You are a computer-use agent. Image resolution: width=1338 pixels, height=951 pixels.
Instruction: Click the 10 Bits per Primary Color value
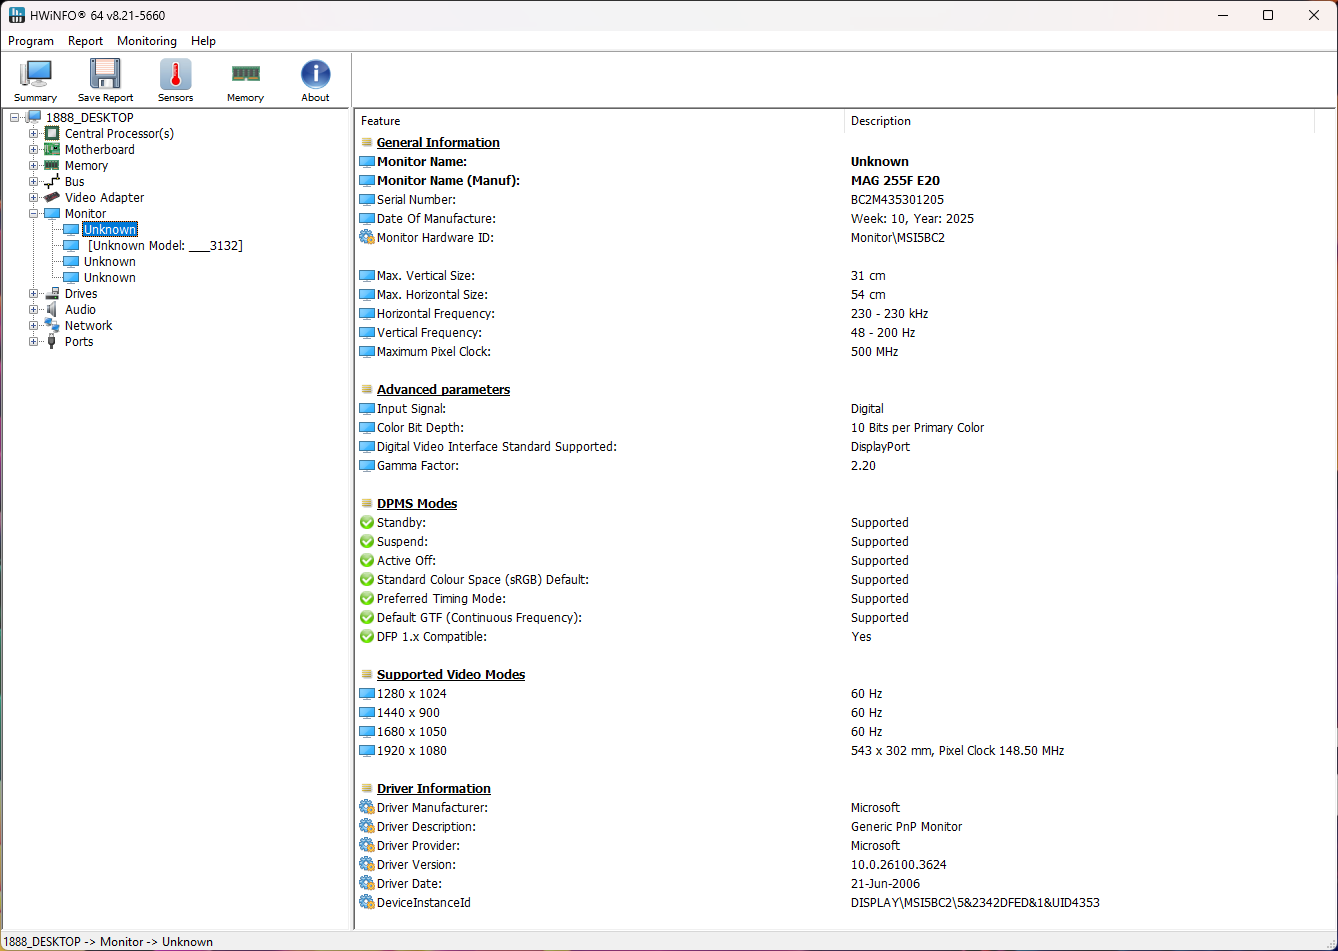click(x=918, y=428)
